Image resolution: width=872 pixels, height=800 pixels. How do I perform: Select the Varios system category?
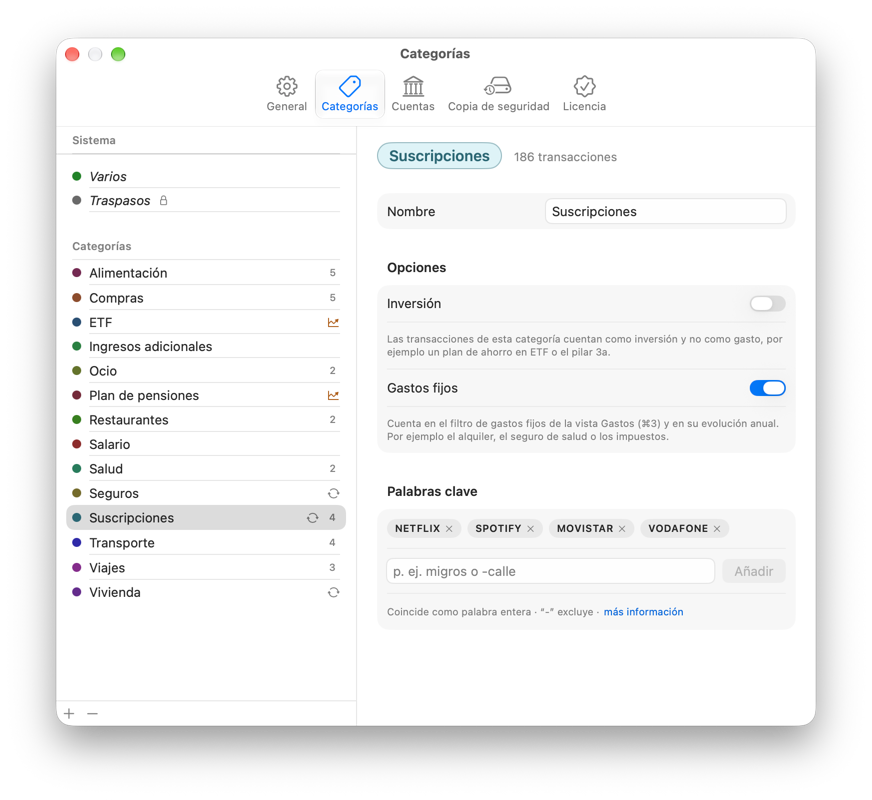pos(206,176)
